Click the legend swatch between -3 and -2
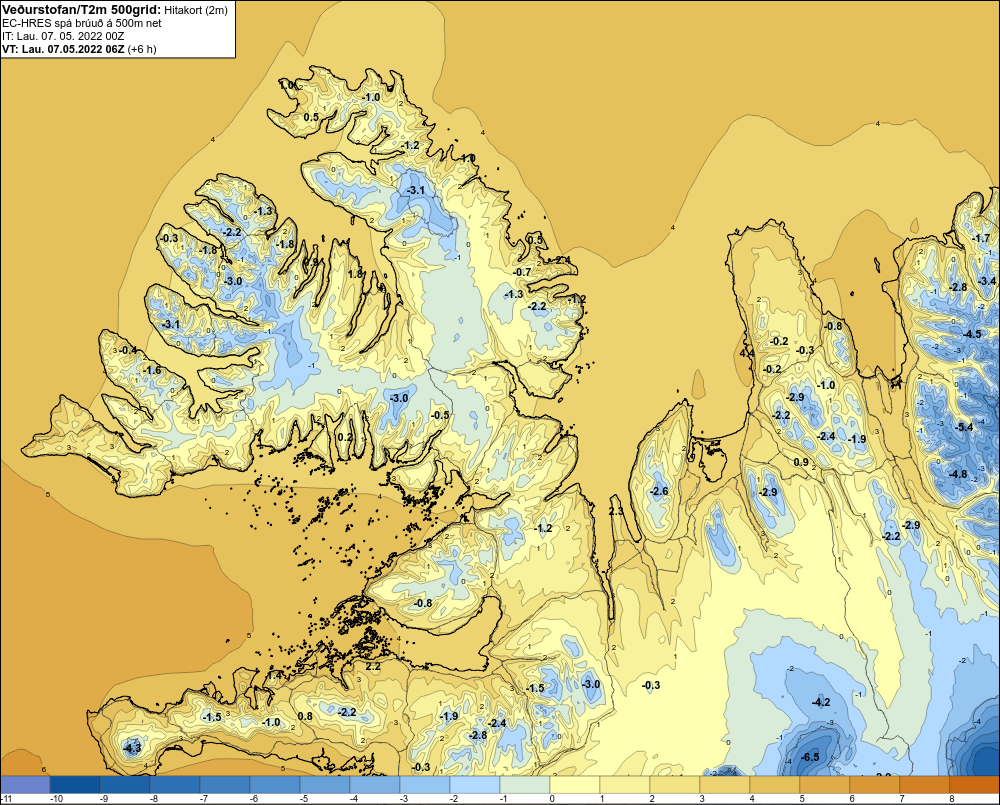1000x805 pixels. pyautogui.click(x=425, y=785)
